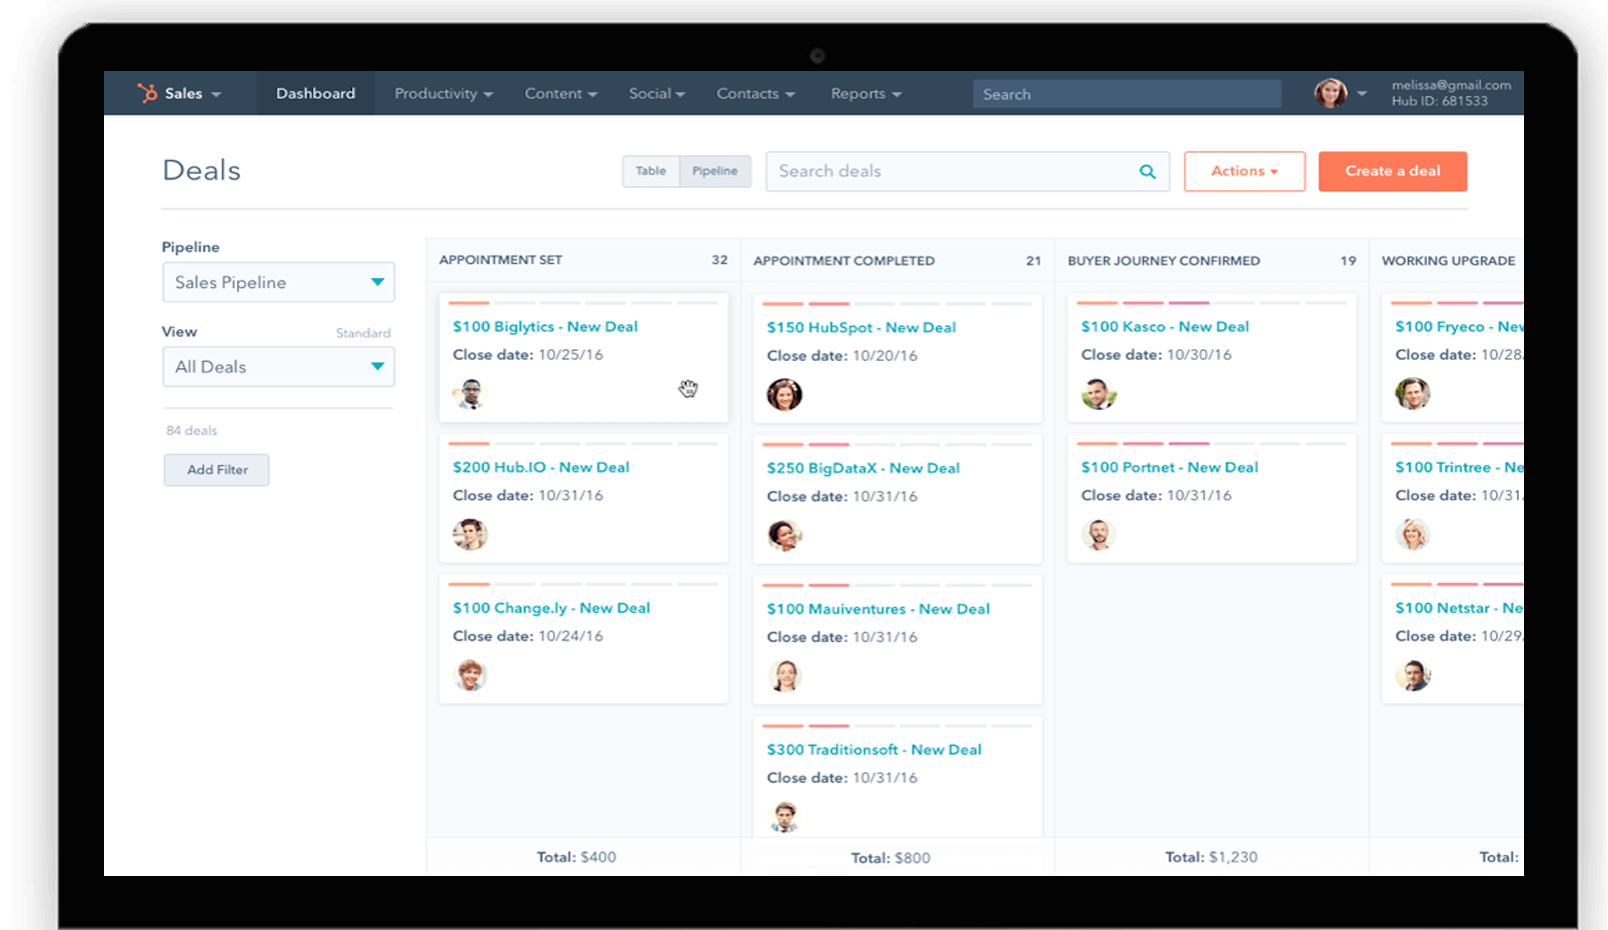Open the $250 BigDataX - New Deal link
1608x930 pixels.
point(863,468)
